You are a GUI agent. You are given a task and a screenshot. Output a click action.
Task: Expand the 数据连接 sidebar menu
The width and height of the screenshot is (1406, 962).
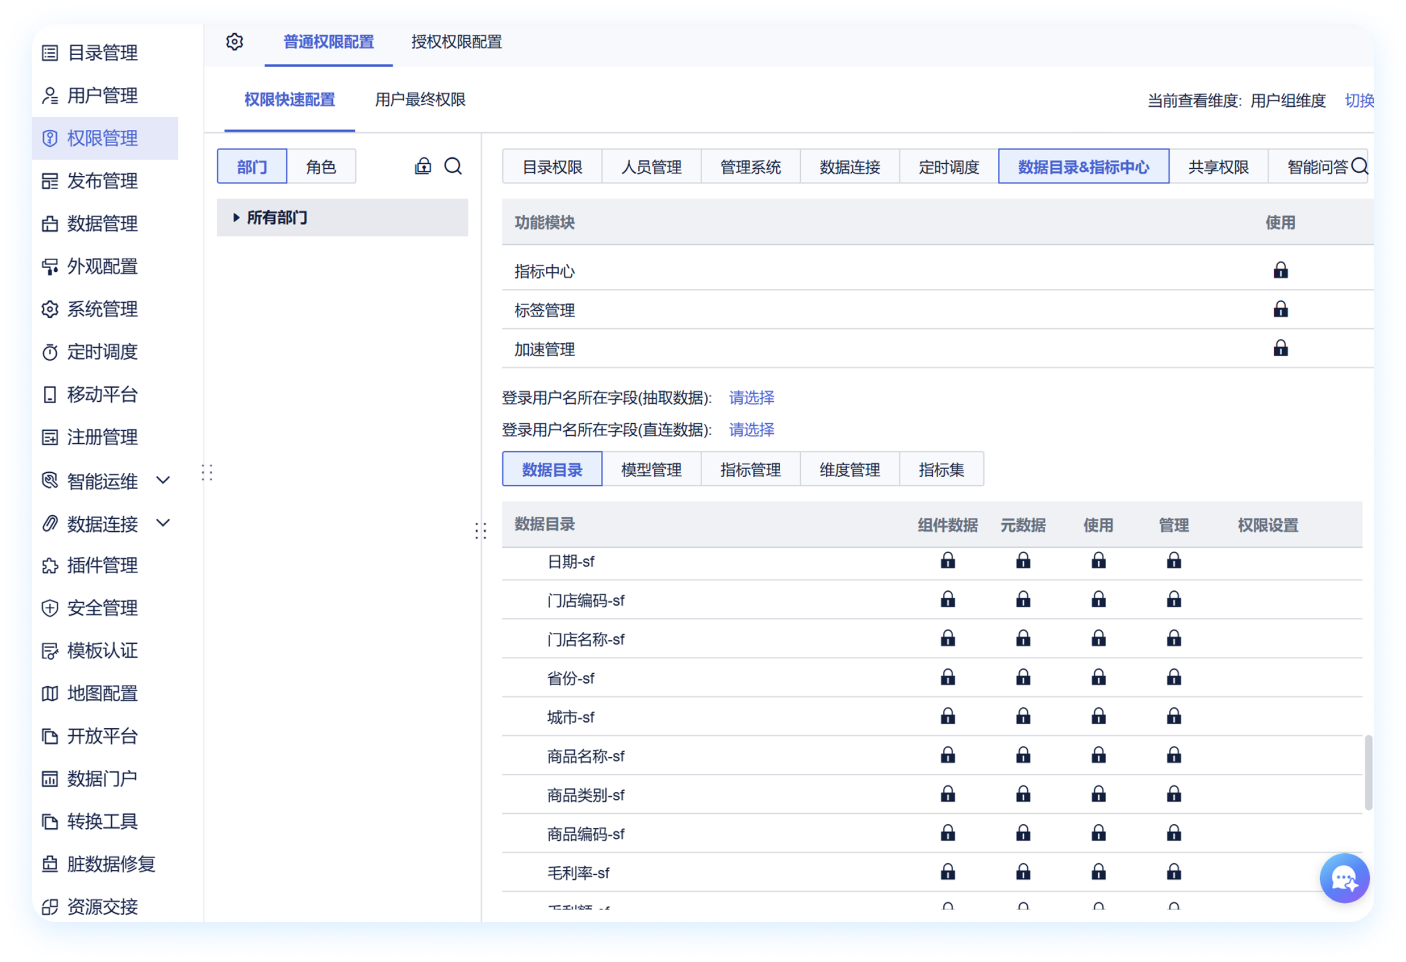(163, 524)
